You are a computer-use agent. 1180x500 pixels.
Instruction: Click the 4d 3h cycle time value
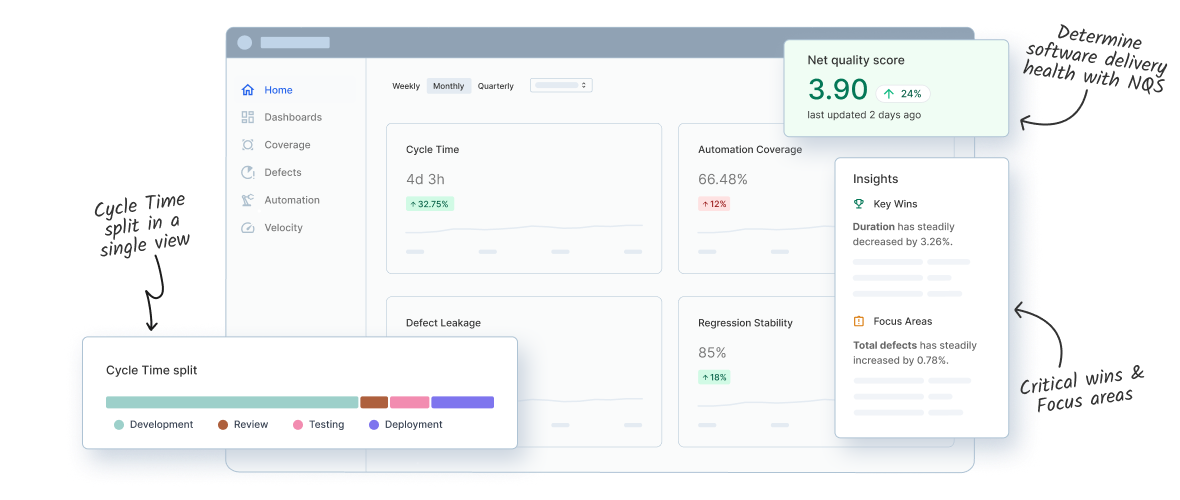[425, 179]
